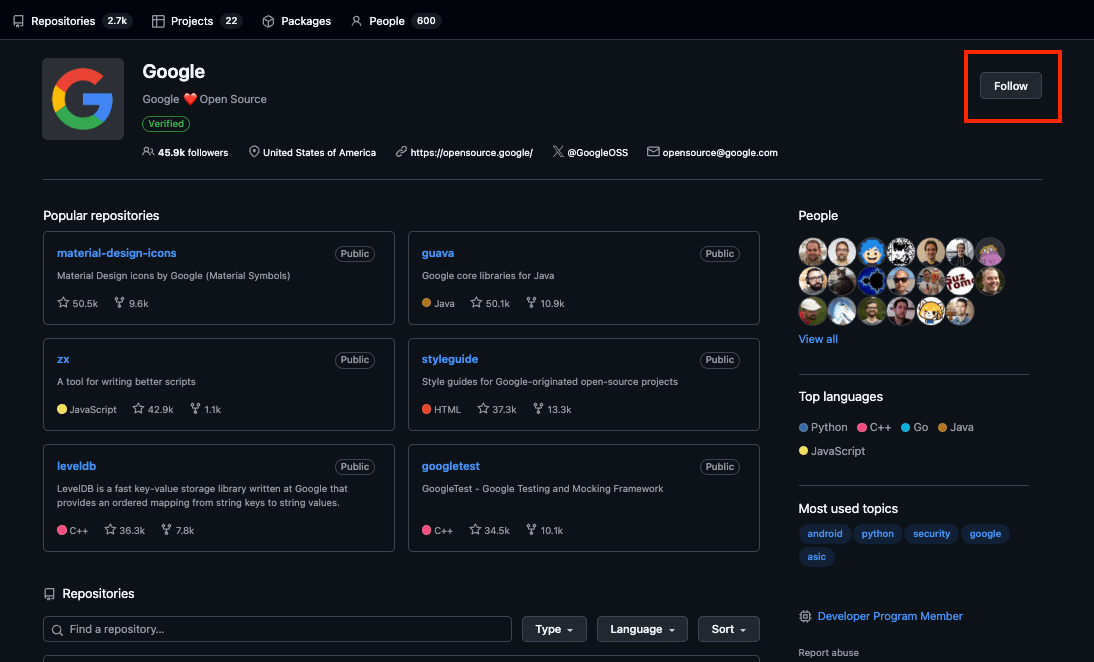Viewport: 1094px width, 662px height.
Task: Click guava's star icon with 50.1k
Action: tap(476, 303)
